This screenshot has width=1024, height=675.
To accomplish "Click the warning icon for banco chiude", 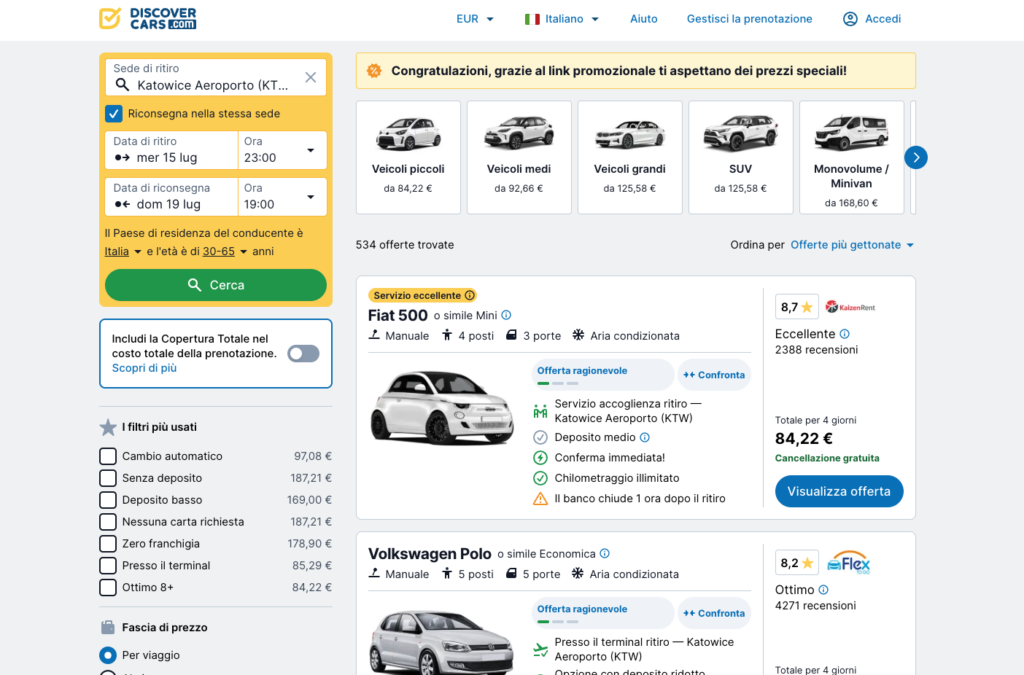I will click(x=540, y=499).
